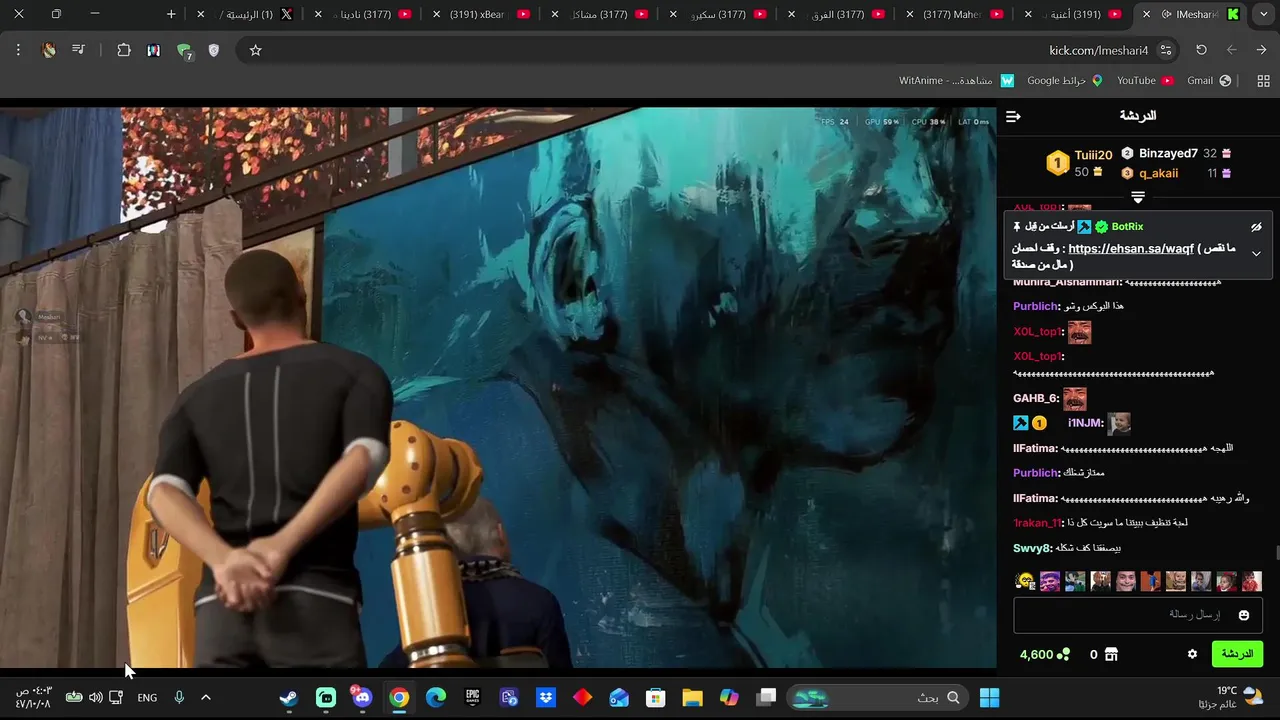Click the Tuiii20 top gifter name
Screen dimensions: 1280x720
point(1093,155)
